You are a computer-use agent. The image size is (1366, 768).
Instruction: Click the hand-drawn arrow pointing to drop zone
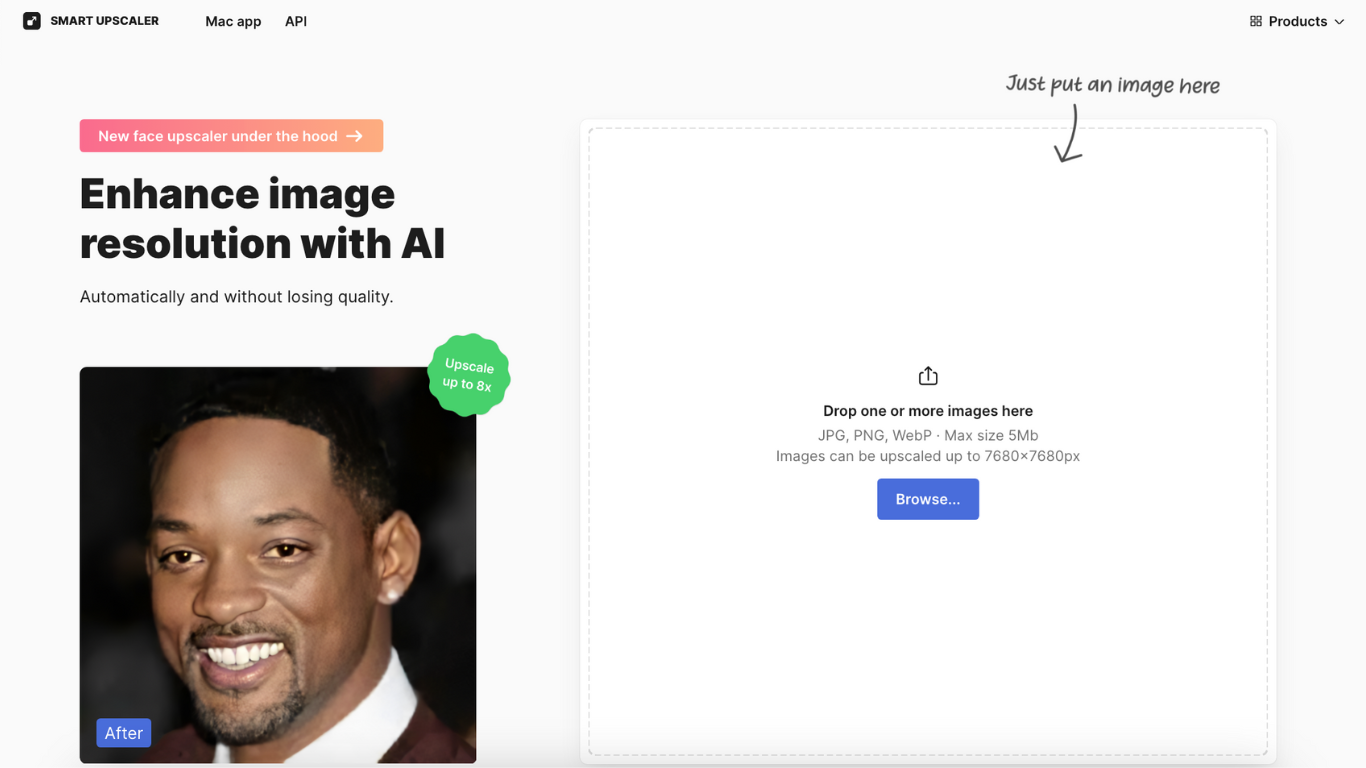(1070, 135)
